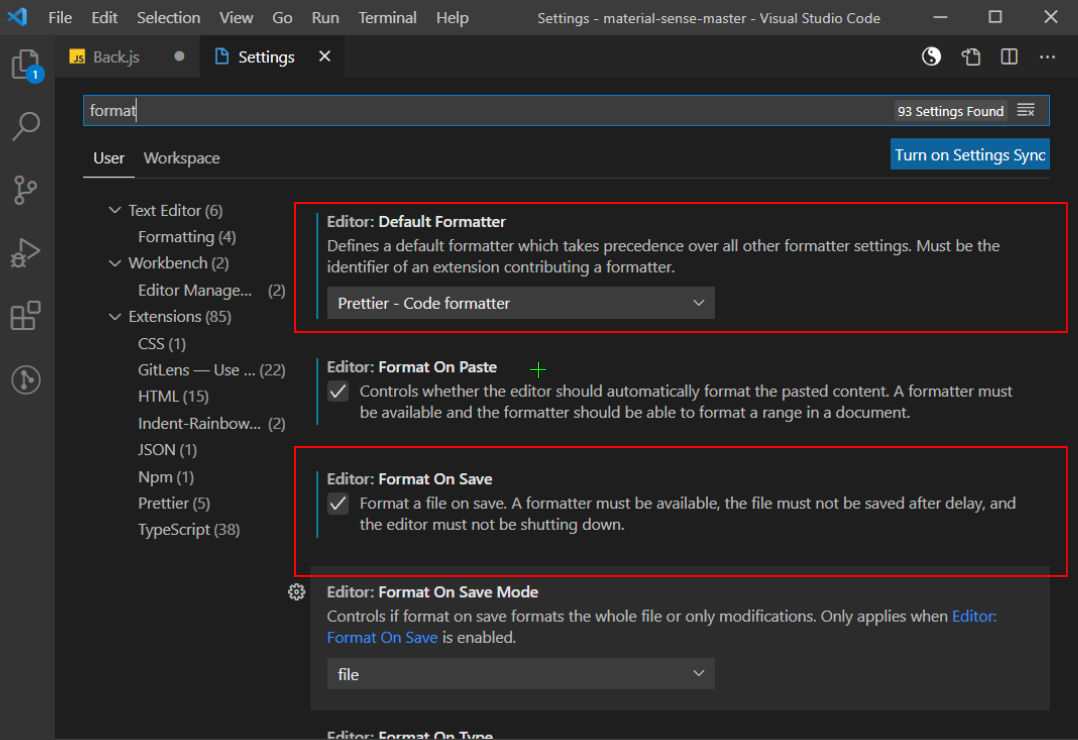Open the Explorer view in activity bar
Viewport: 1078px width, 740px height.
point(27,66)
